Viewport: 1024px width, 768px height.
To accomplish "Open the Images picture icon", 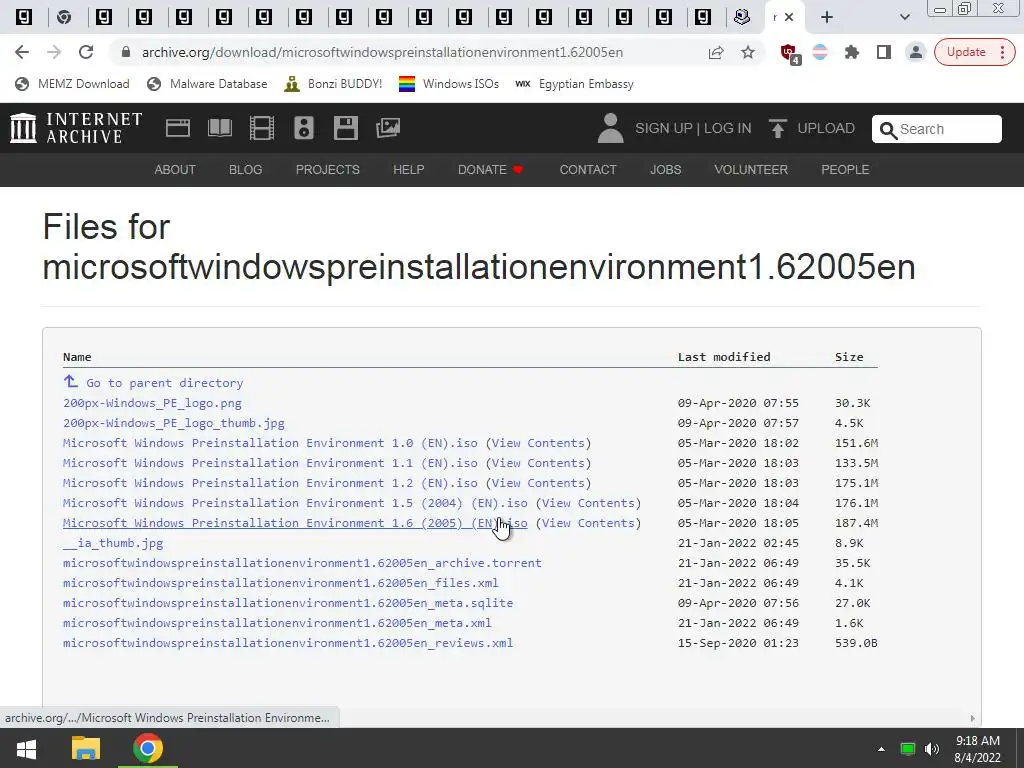I will click(x=388, y=128).
